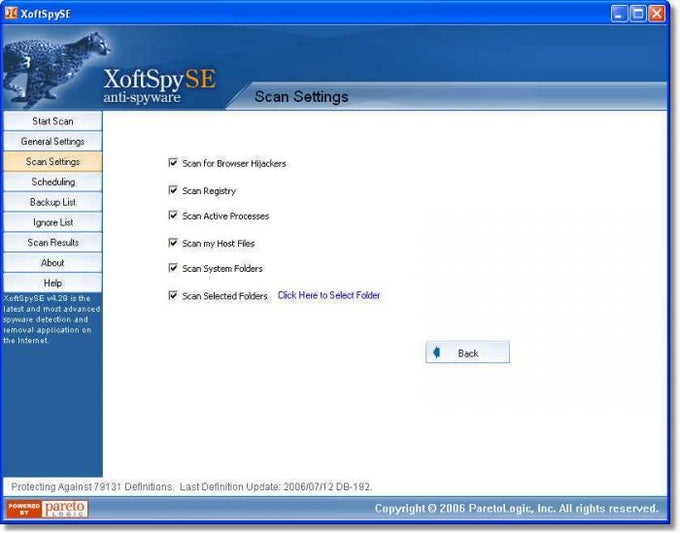Image resolution: width=680 pixels, height=534 pixels.
Task: Uncheck Scan System Folders
Action: pos(173,268)
